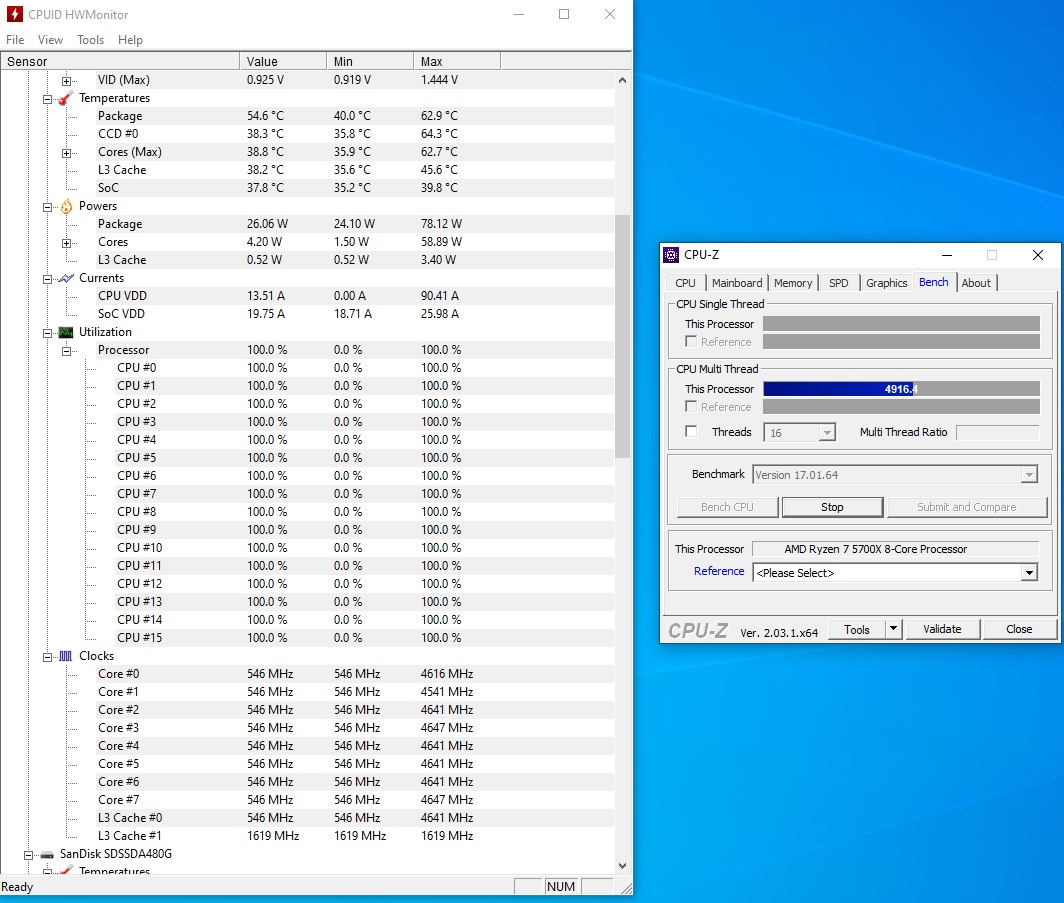Switch to the SPD tab
Viewport: 1064px width, 903px height.
pyautogui.click(x=839, y=283)
